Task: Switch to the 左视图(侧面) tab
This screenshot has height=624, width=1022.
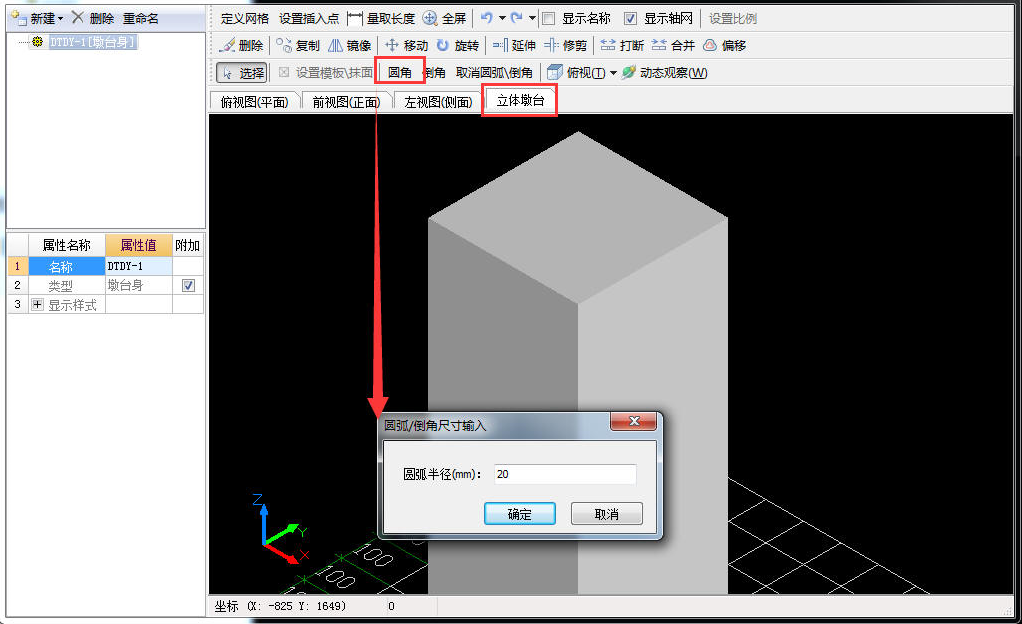Action: click(x=438, y=102)
